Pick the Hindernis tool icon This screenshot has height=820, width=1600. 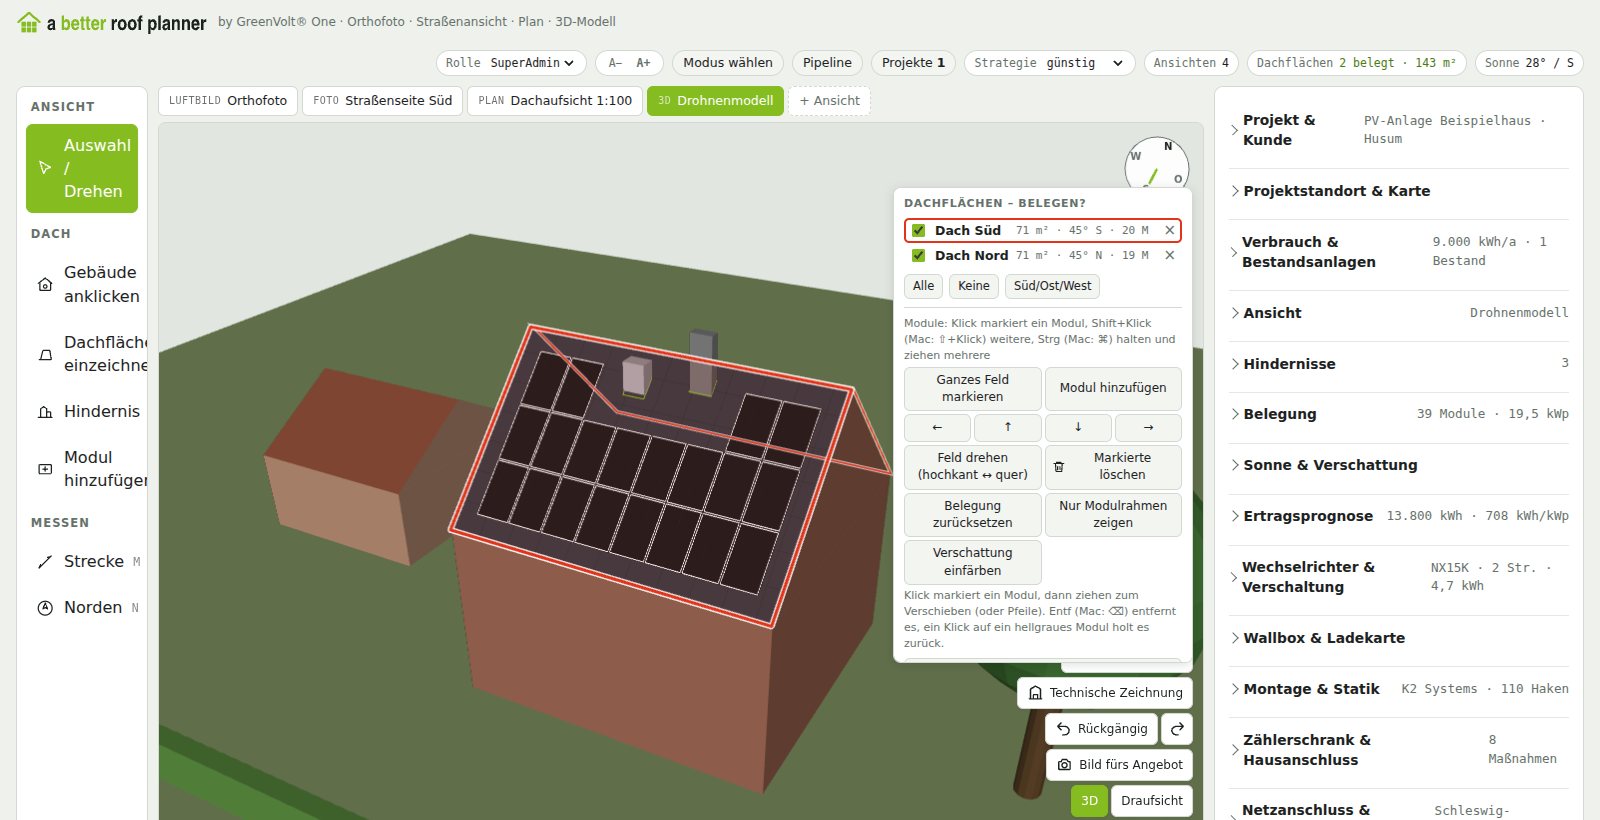pyautogui.click(x=45, y=411)
